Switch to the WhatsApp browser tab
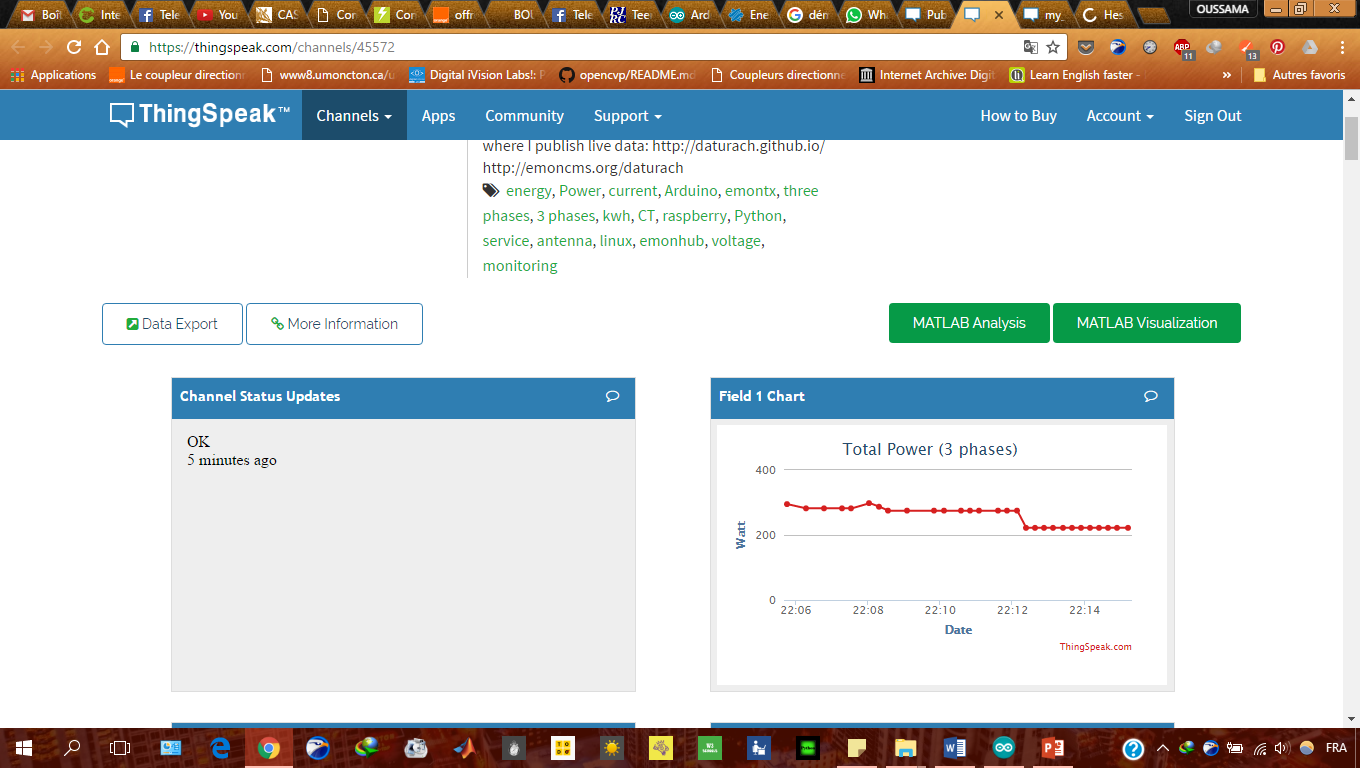Viewport: 1360px width, 768px height. pos(865,15)
